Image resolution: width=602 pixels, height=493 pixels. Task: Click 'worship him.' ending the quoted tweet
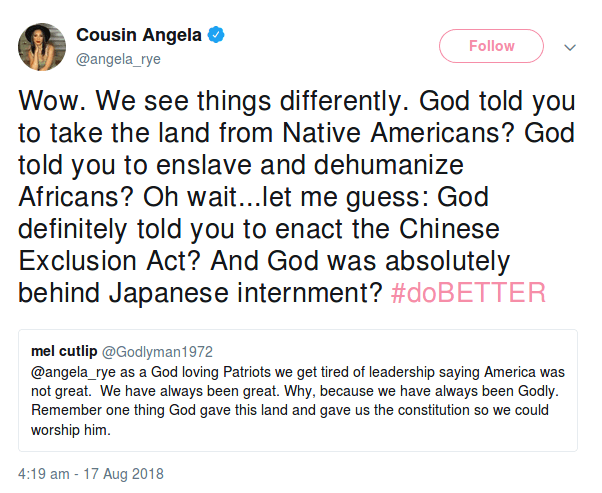(71, 431)
